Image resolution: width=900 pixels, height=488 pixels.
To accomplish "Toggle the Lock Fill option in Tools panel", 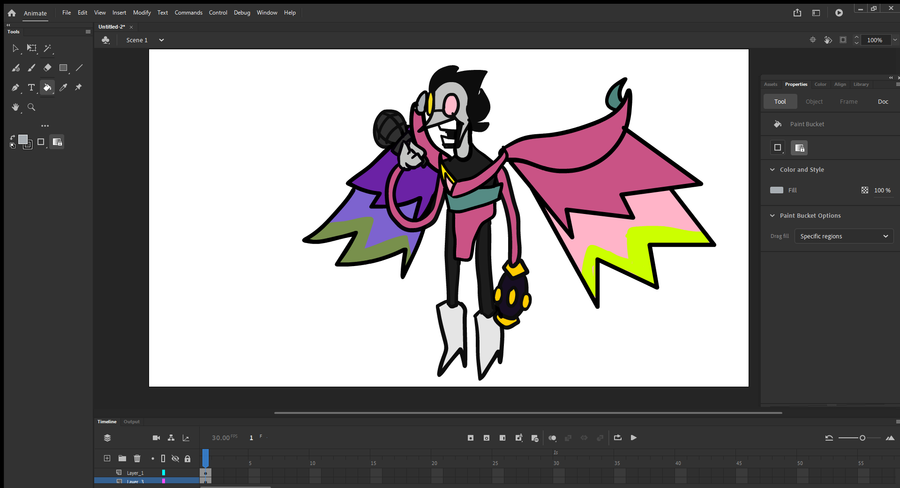I will (57, 141).
